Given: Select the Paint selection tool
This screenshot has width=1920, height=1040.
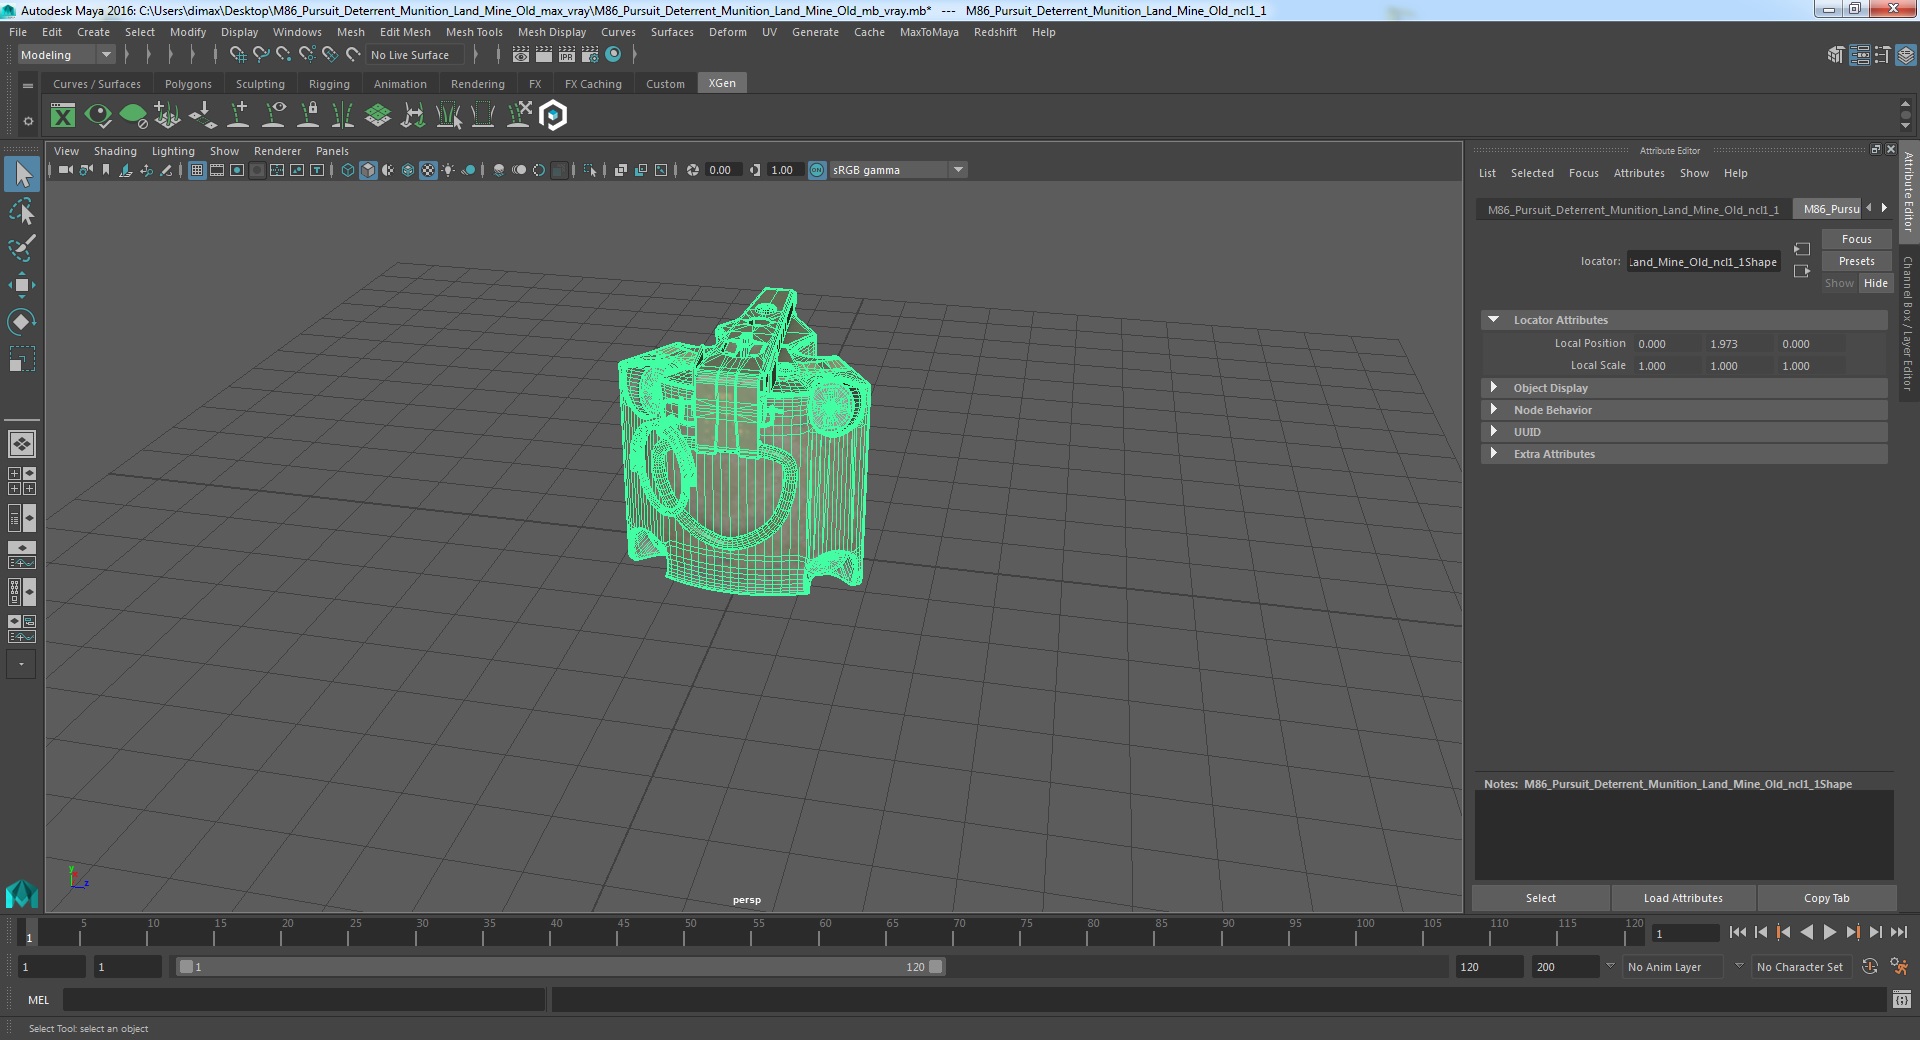Looking at the screenshot, I should (21, 248).
